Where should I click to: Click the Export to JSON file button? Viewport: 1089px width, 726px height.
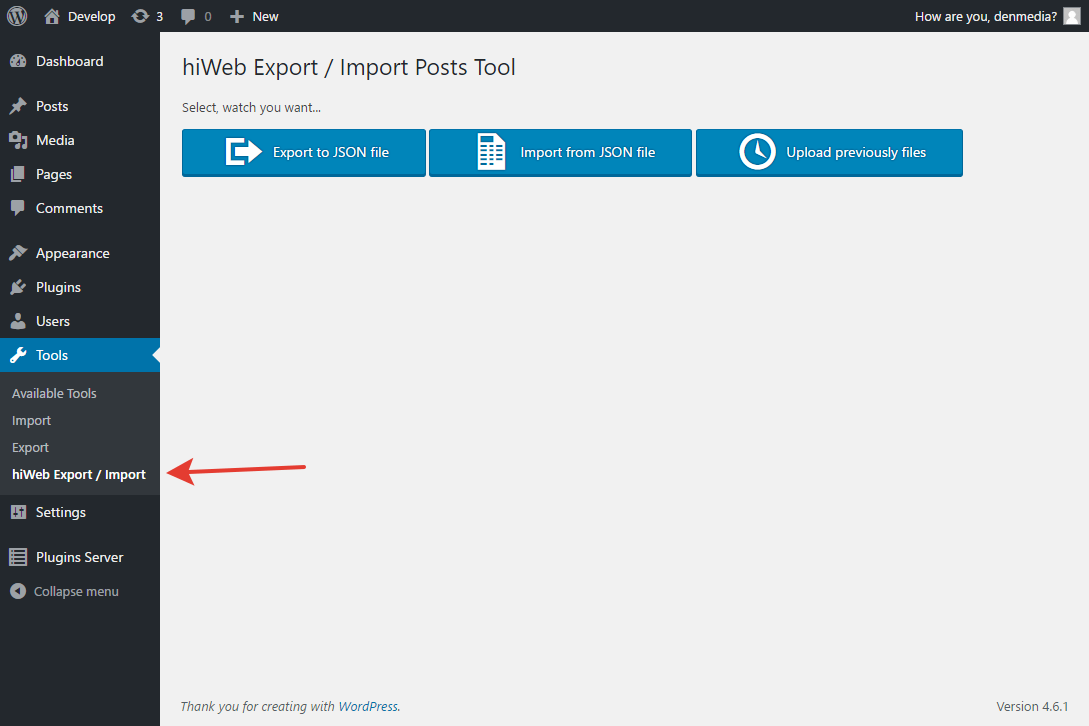304,153
